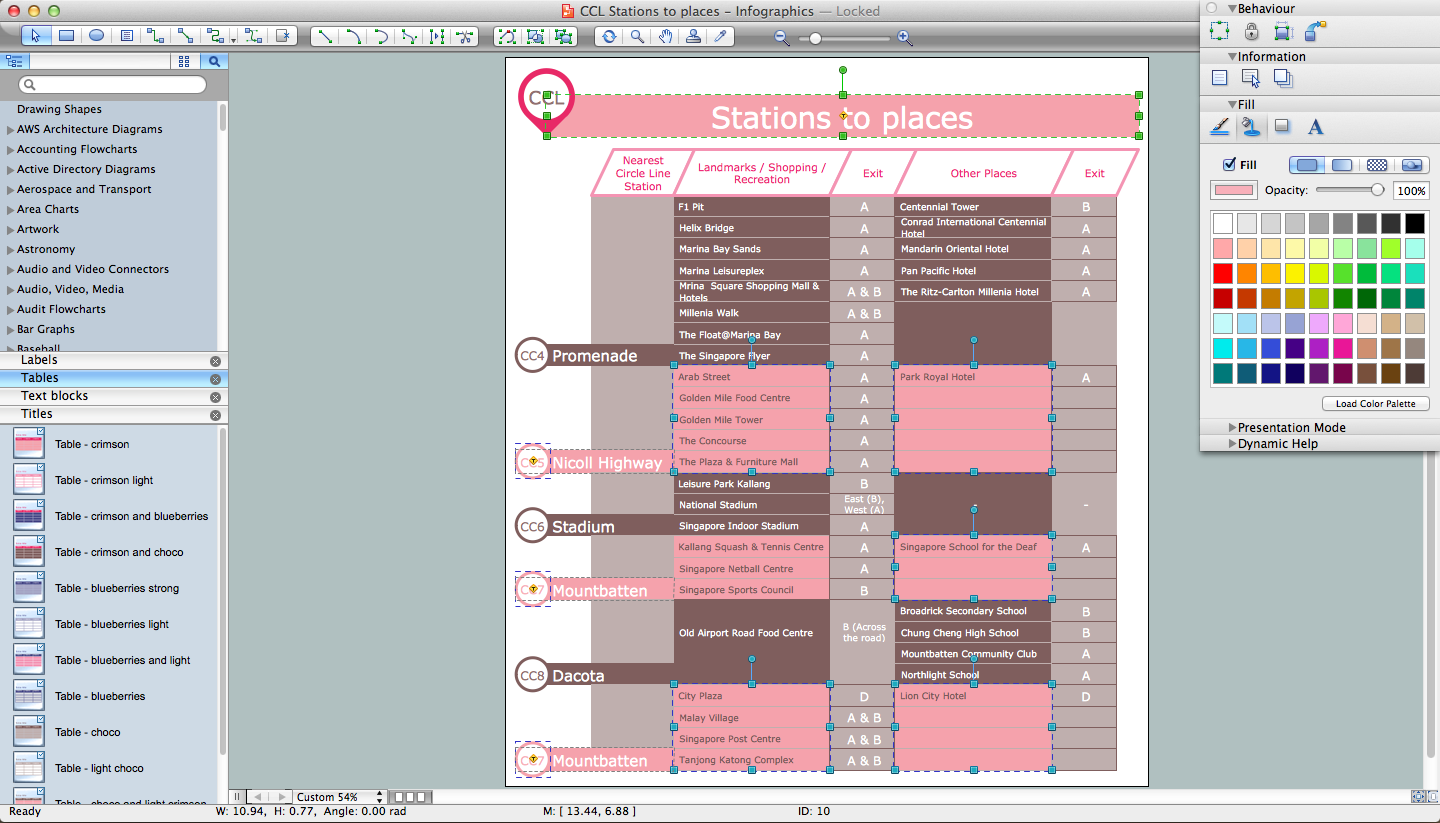Viewport: 1440px width, 823px height.
Task: Click the library search input field
Action: 112,85
